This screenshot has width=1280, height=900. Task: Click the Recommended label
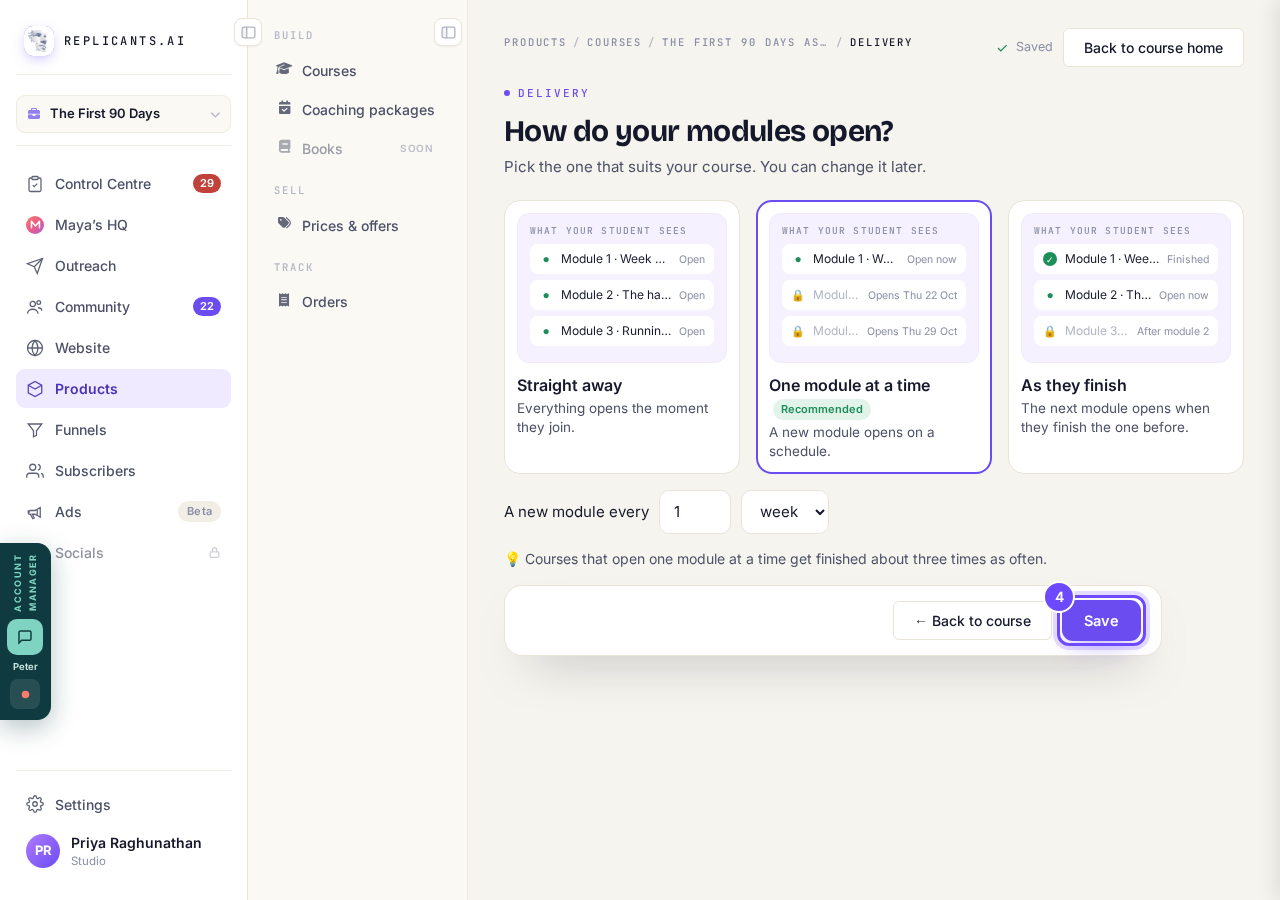pyautogui.click(x=822, y=409)
